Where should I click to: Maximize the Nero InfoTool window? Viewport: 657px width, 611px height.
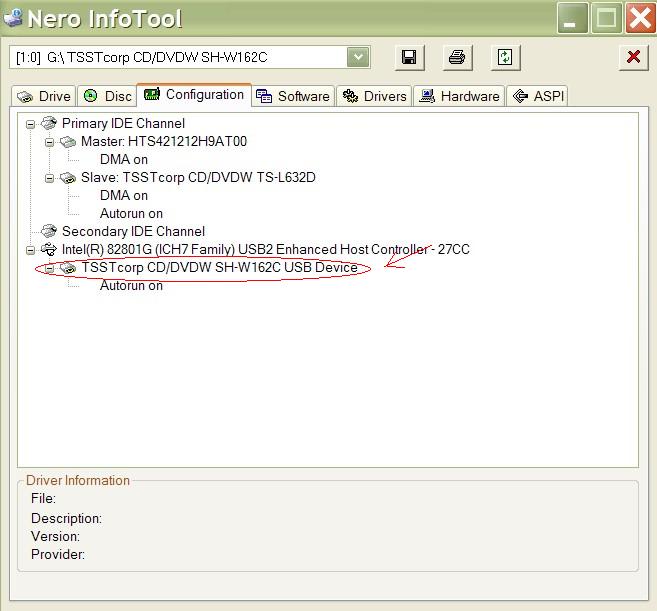tap(606, 18)
